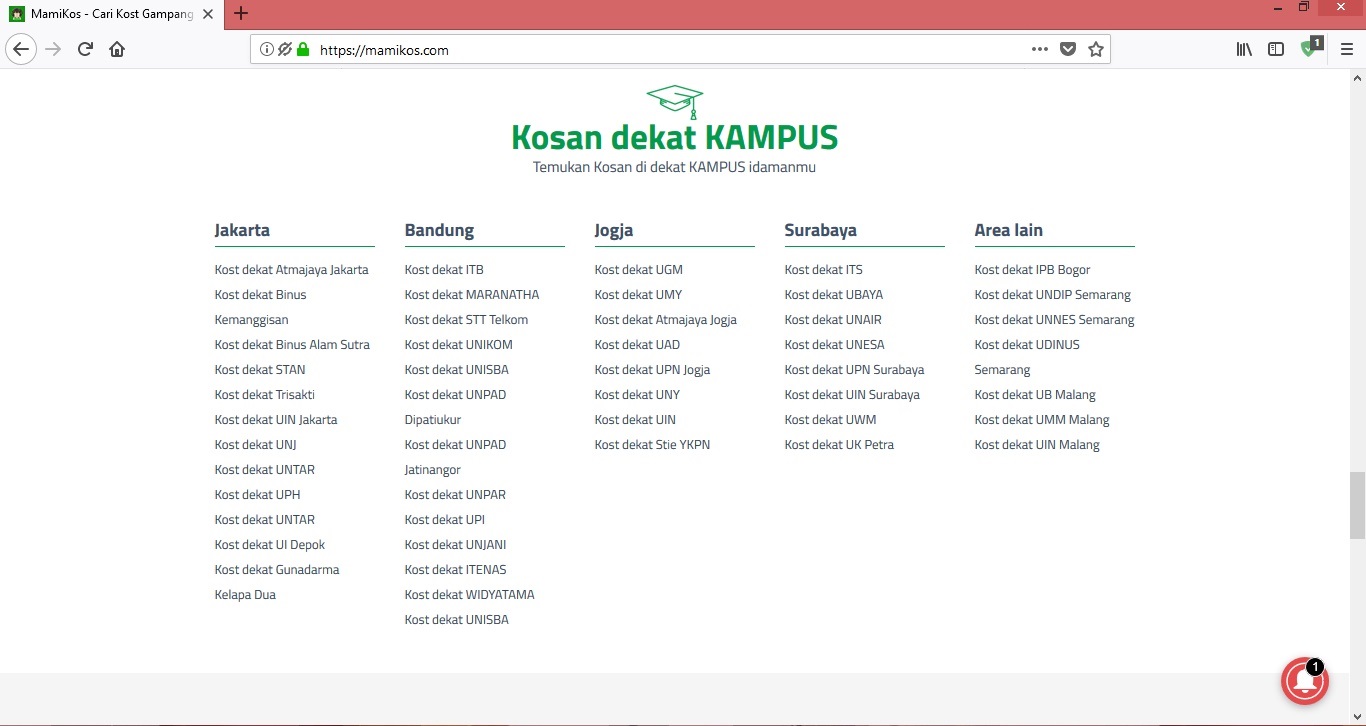Toggle the tracking protection shield in URL bar
The height and width of the screenshot is (726, 1366).
(x=285, y=49)
